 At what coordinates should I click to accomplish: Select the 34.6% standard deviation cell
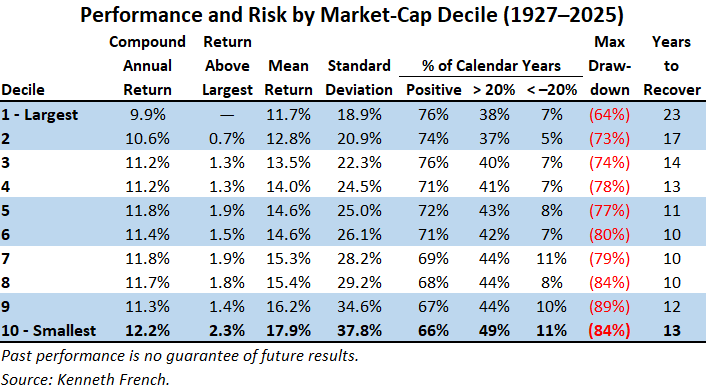point(359,307)
